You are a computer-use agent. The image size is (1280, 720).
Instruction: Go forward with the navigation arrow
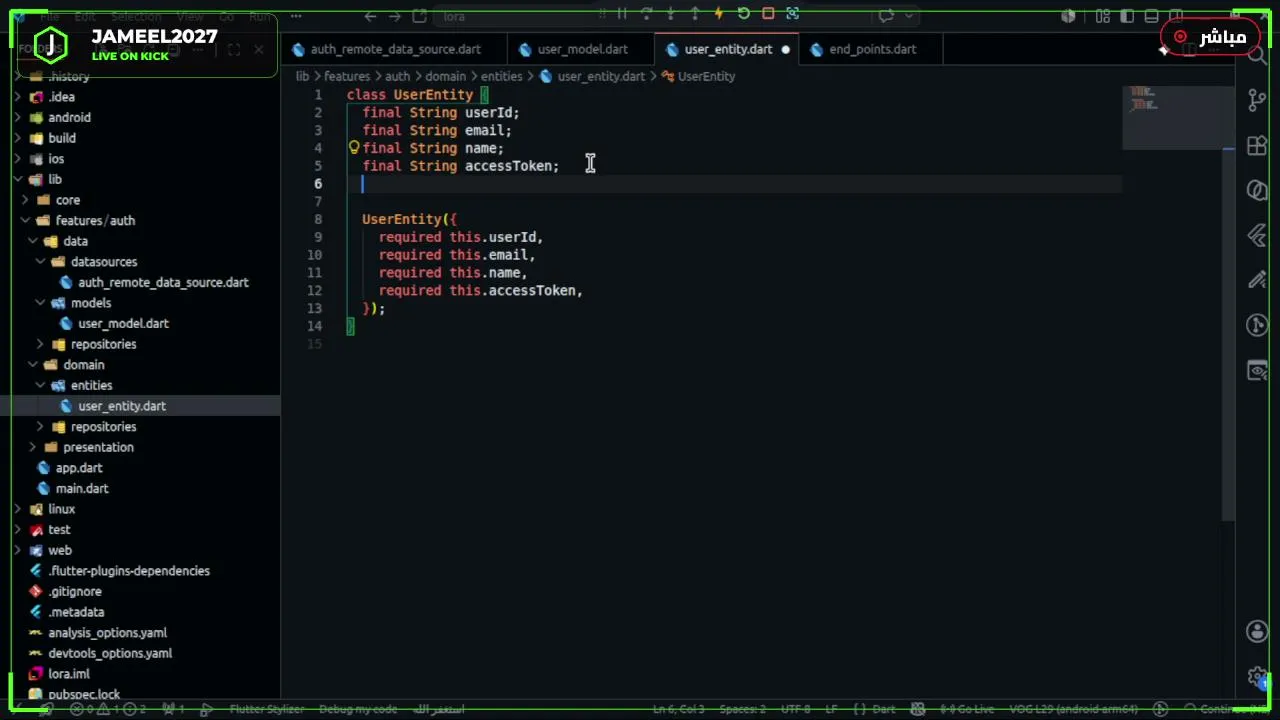[x=395, y=16]
